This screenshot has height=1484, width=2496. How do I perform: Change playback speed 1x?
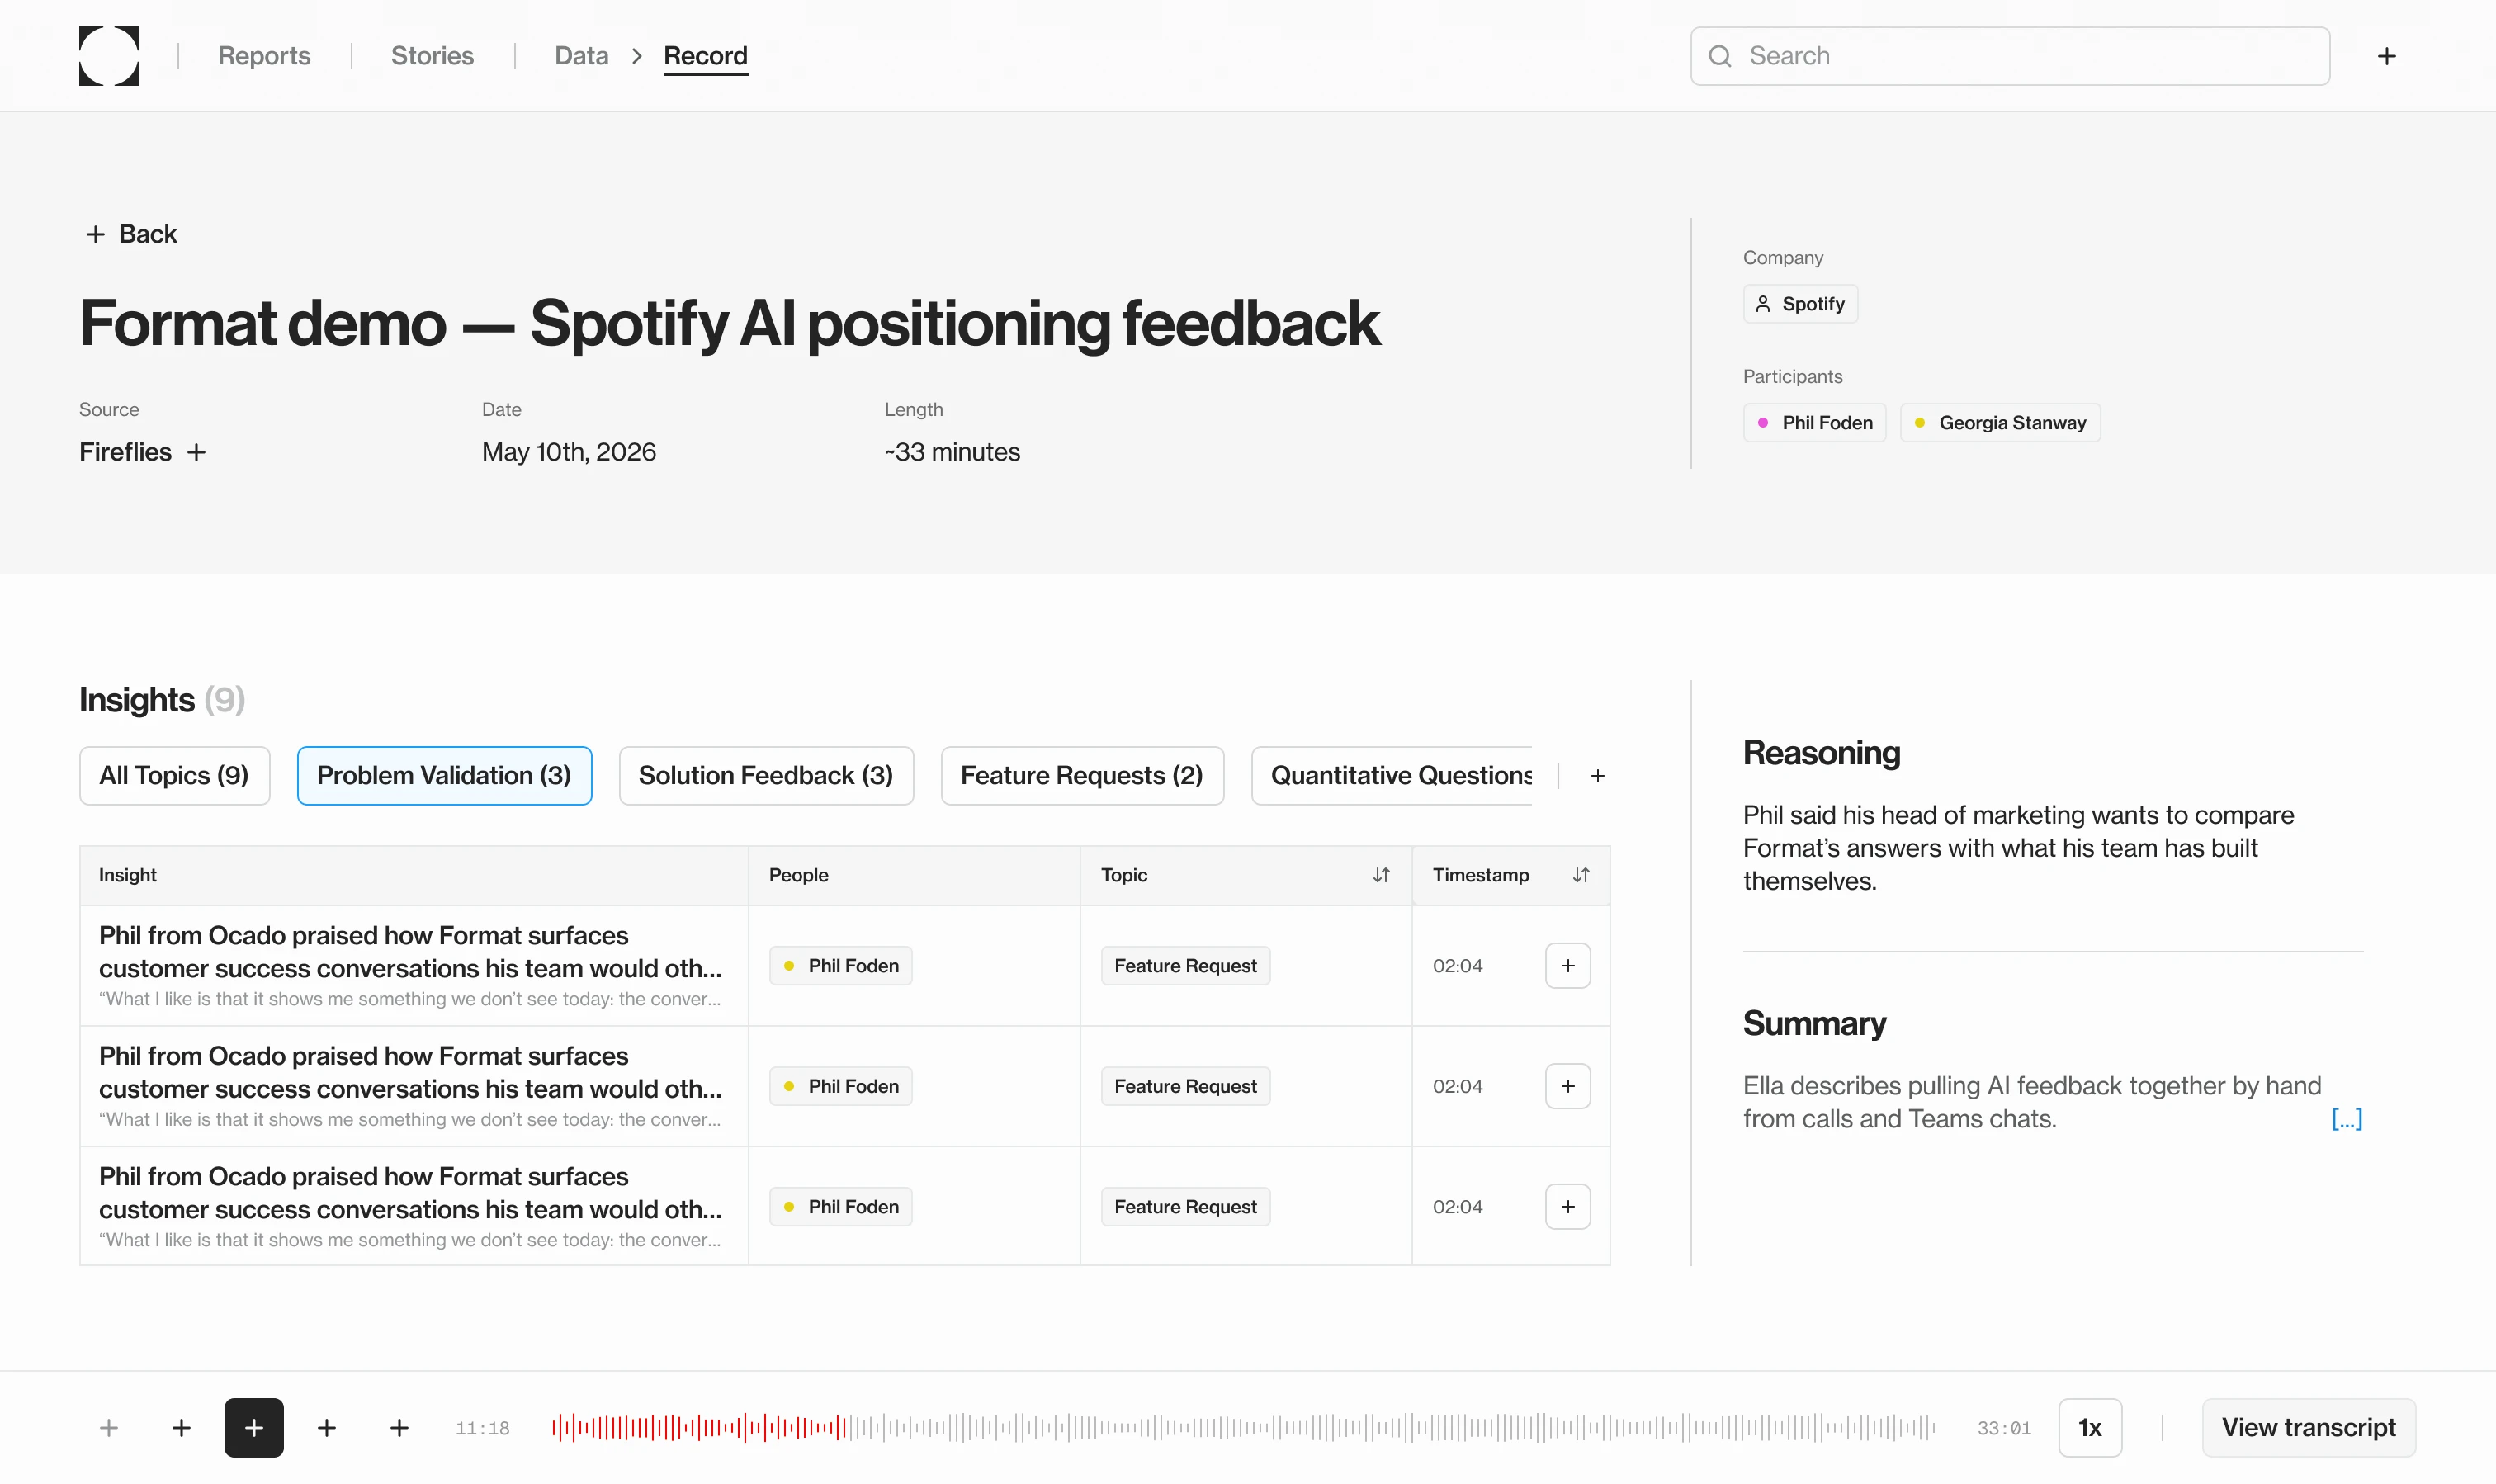click(2089, 1428)
